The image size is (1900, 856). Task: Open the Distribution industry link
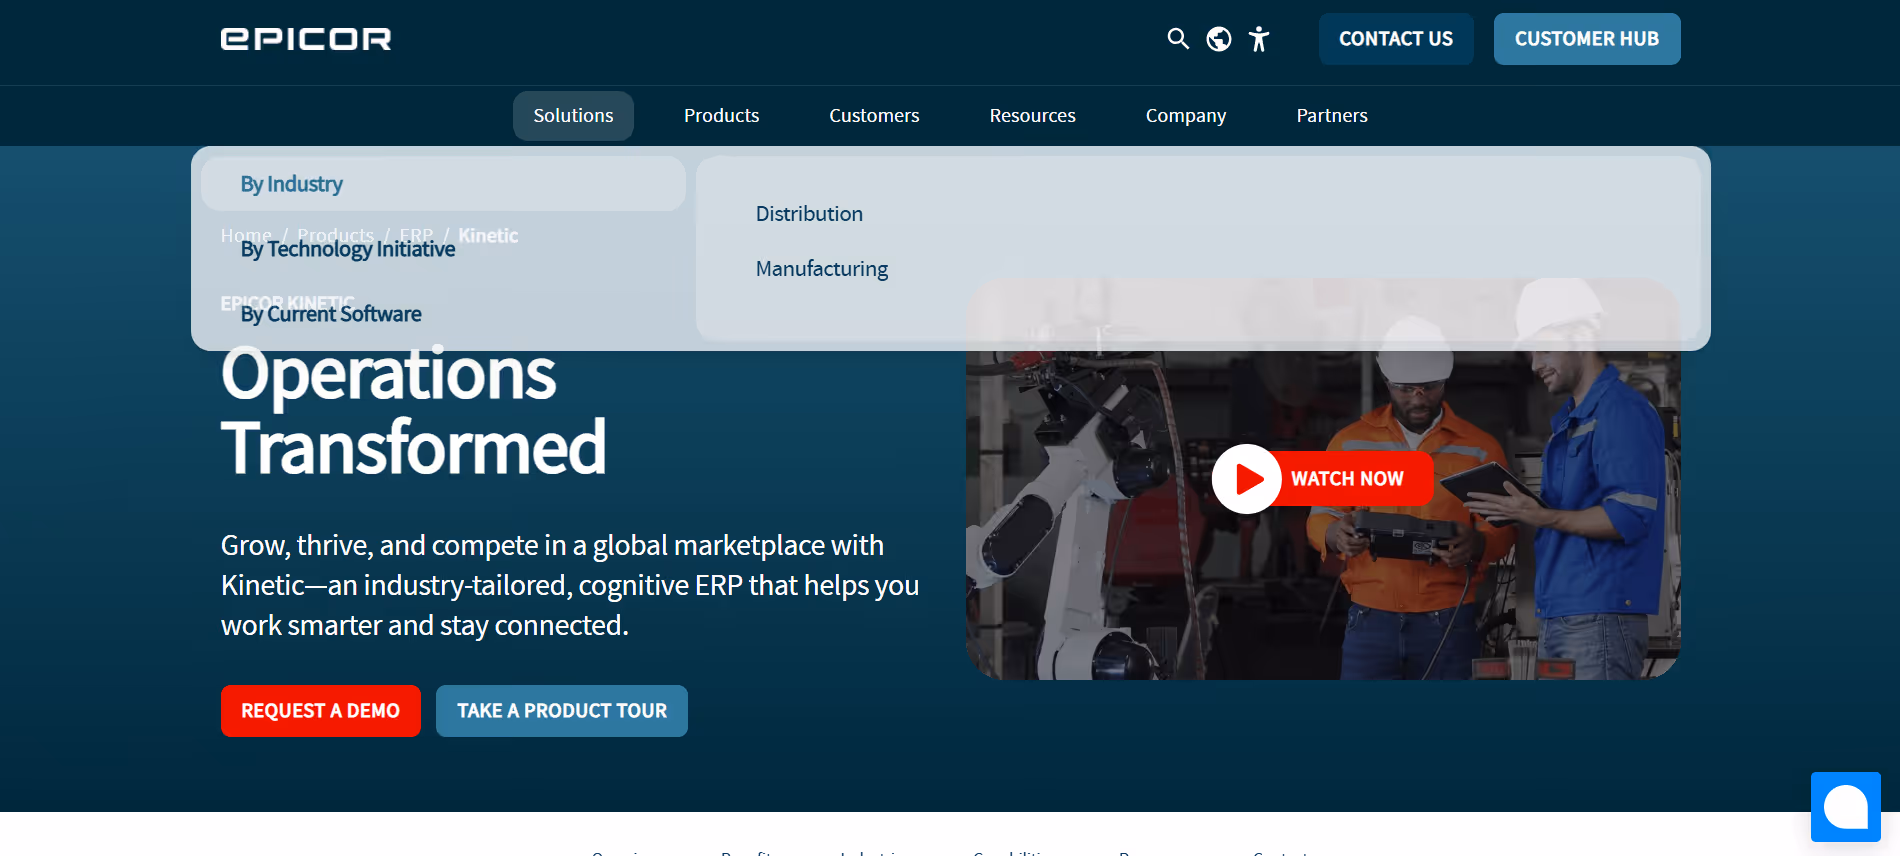pos(809,214)
